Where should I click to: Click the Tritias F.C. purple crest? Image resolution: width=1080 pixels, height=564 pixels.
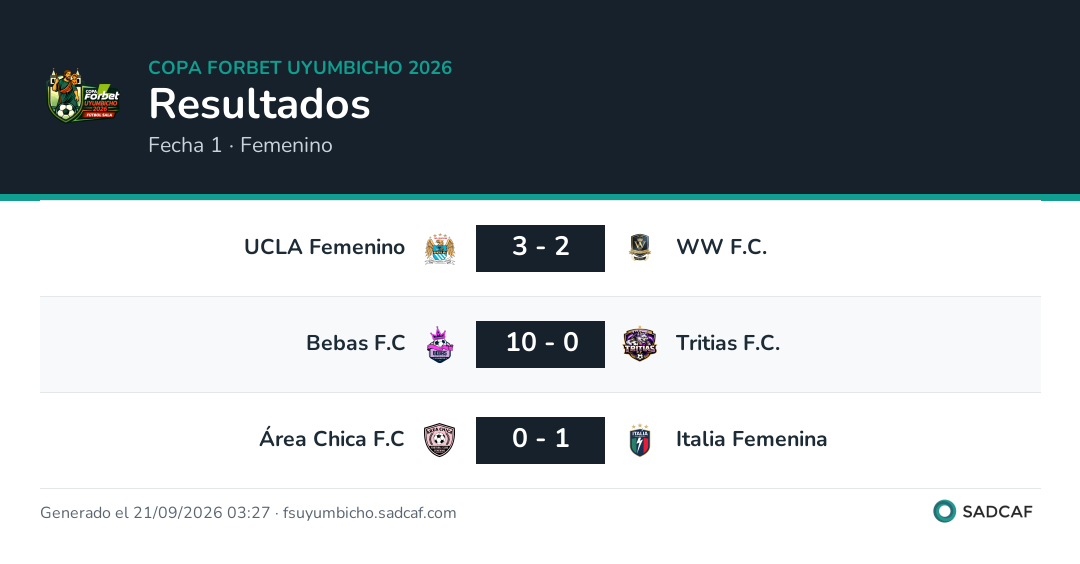[x=640, y=344]
